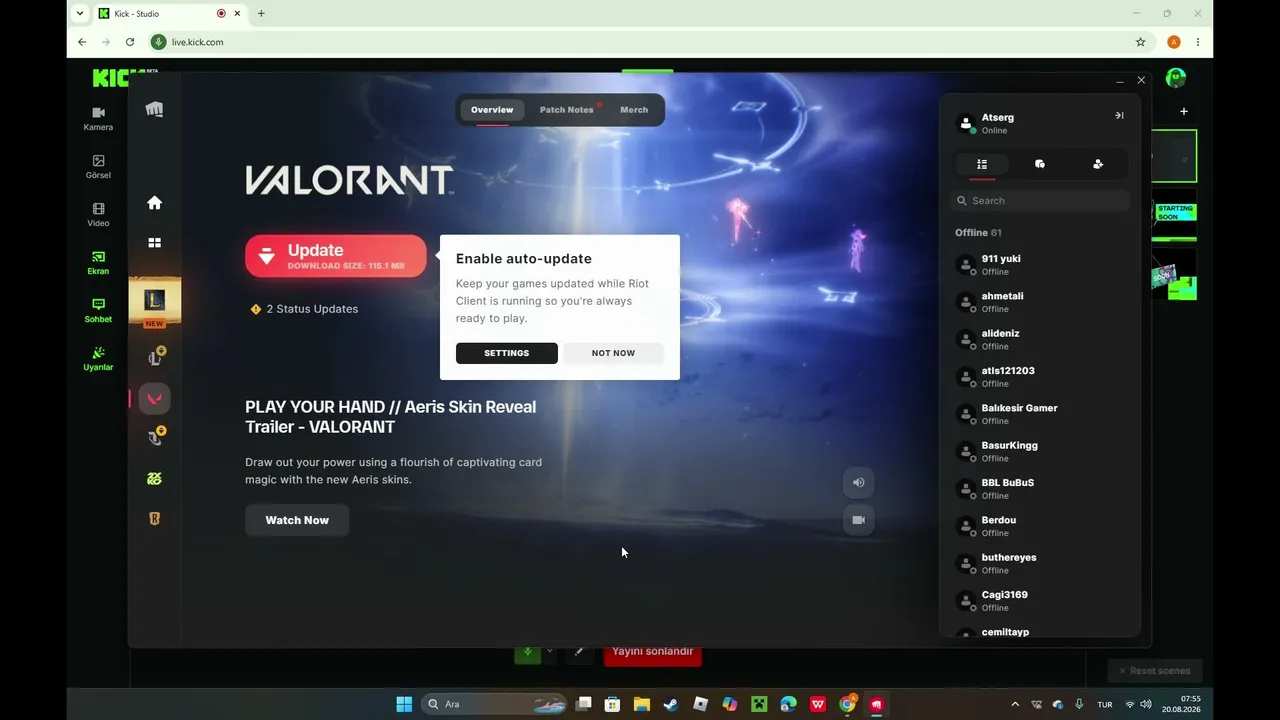The image size is (1280, 720).
Task: Collapse the Offline 61 friends group
Action: [978, 233]
